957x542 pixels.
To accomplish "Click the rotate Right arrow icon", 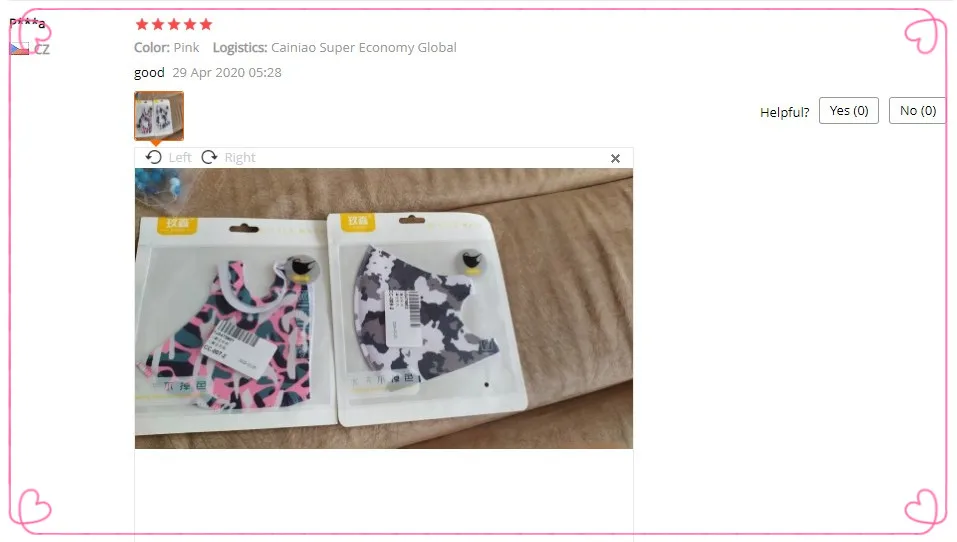I will pyautogui.click(x=209, y=157).
